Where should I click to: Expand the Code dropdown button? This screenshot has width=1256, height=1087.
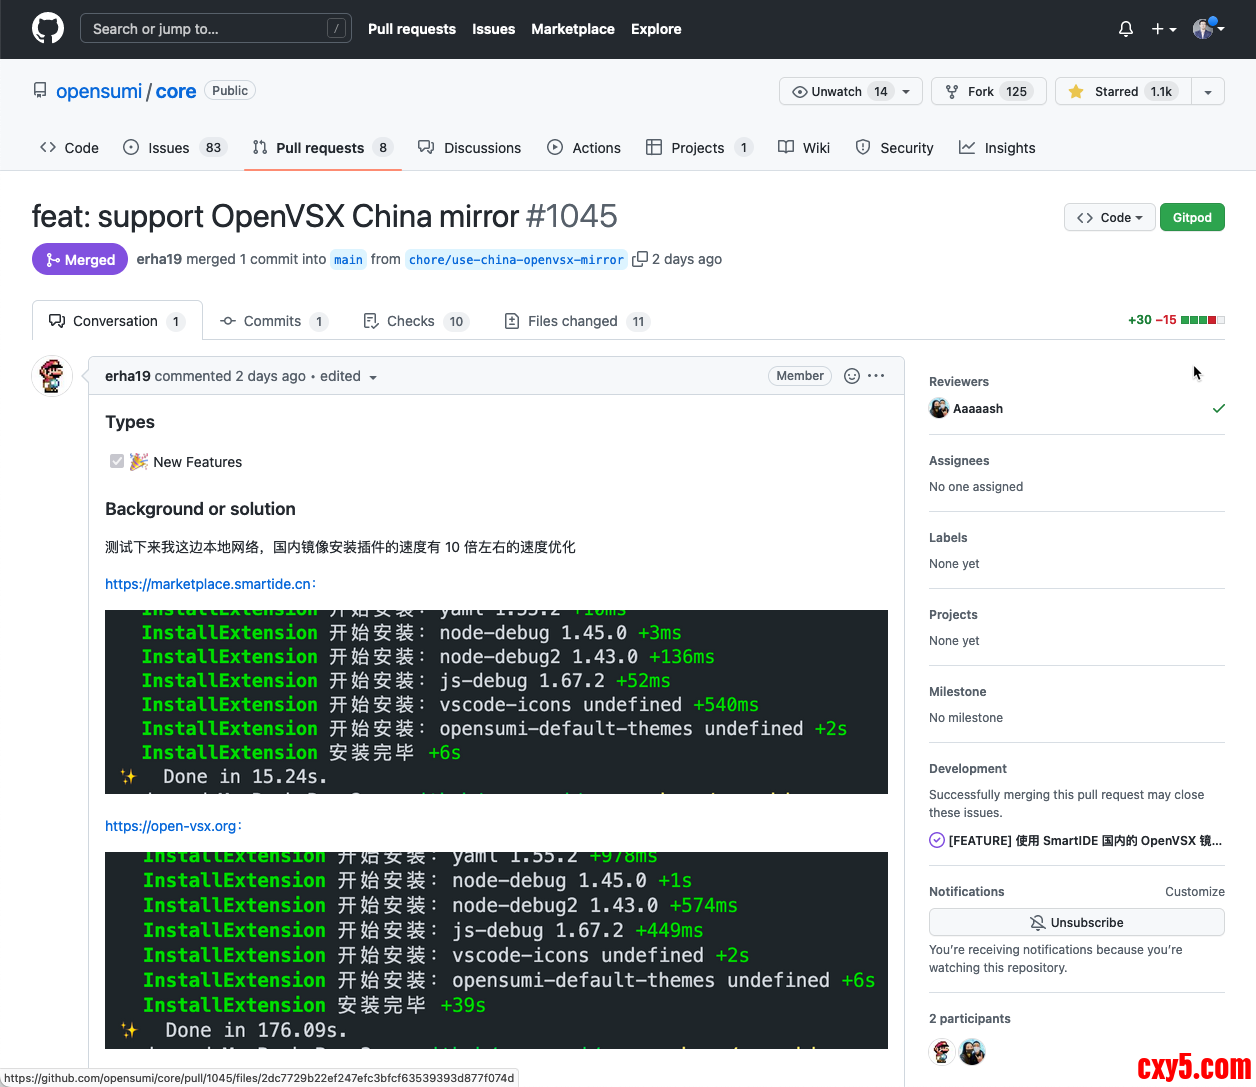(x=1110, y=217)
